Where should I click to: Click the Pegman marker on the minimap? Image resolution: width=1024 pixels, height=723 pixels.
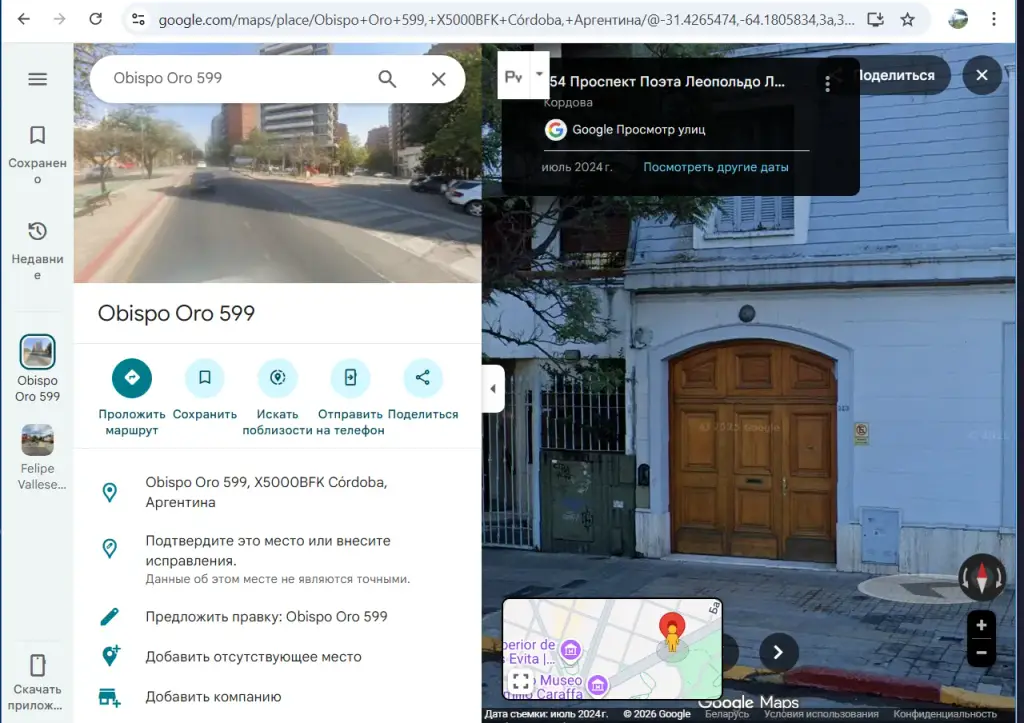click(672, 638)
